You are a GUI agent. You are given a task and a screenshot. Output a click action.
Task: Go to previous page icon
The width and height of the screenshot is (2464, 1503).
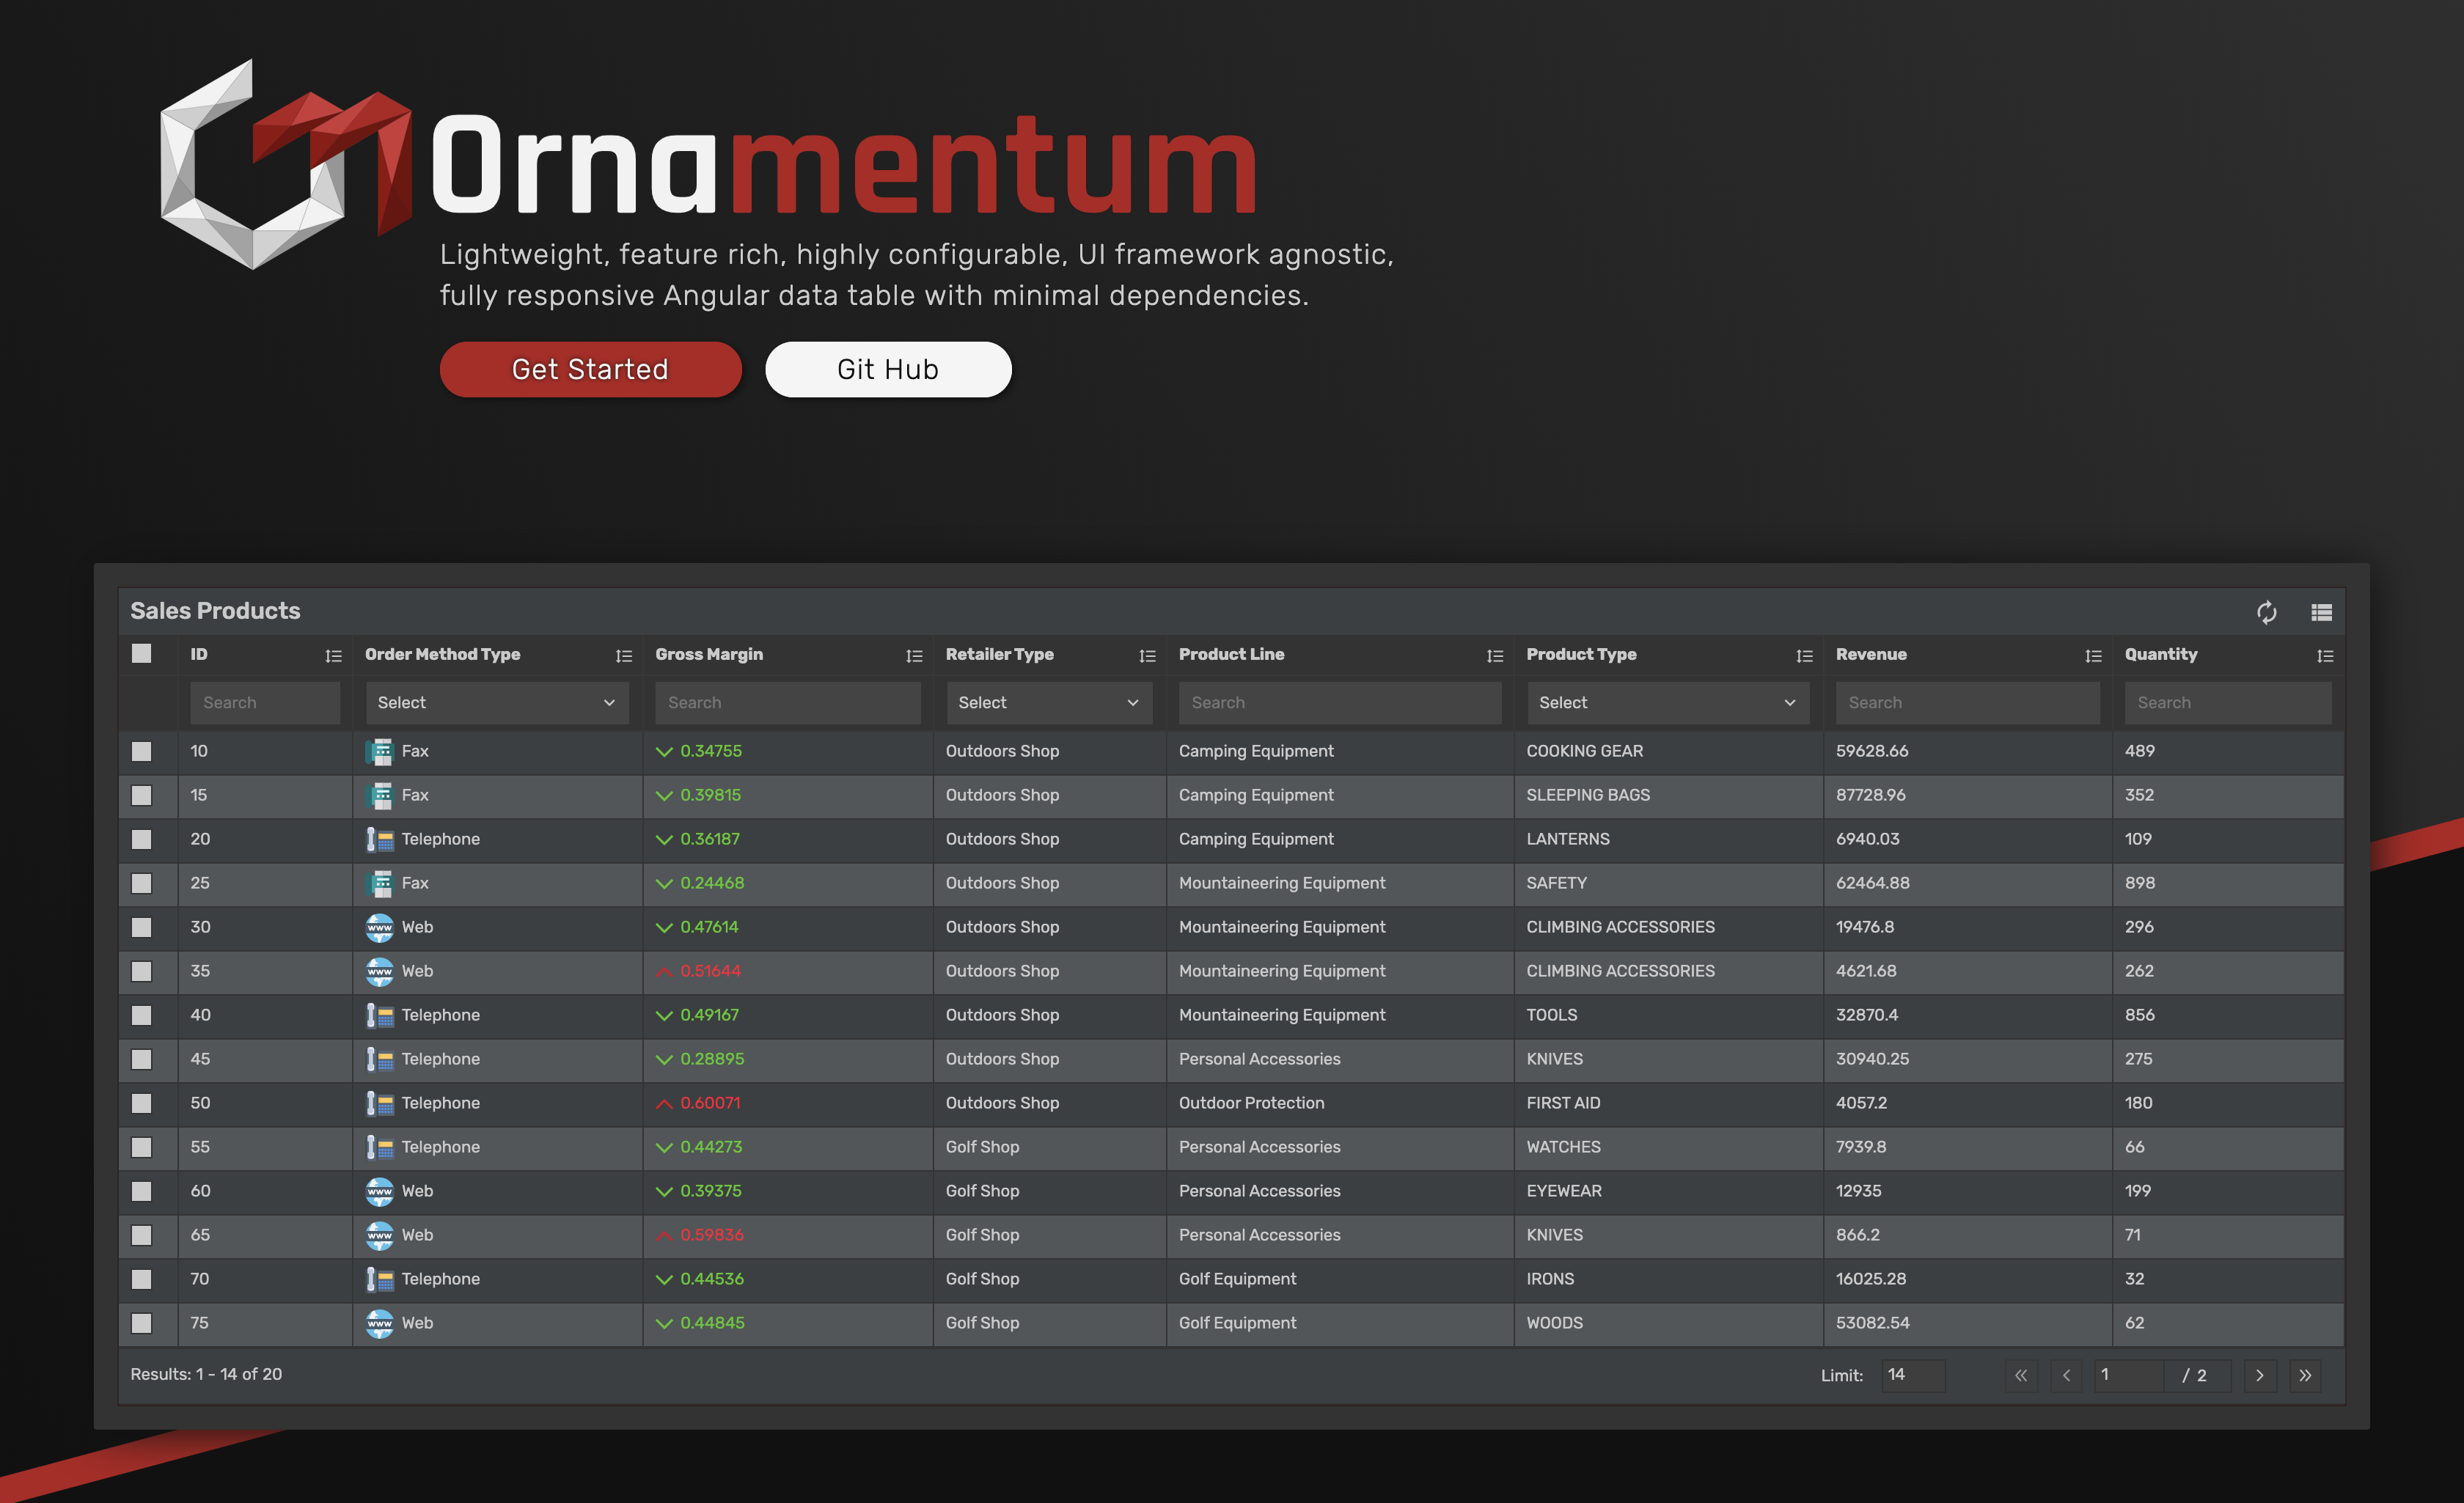2066,1375
